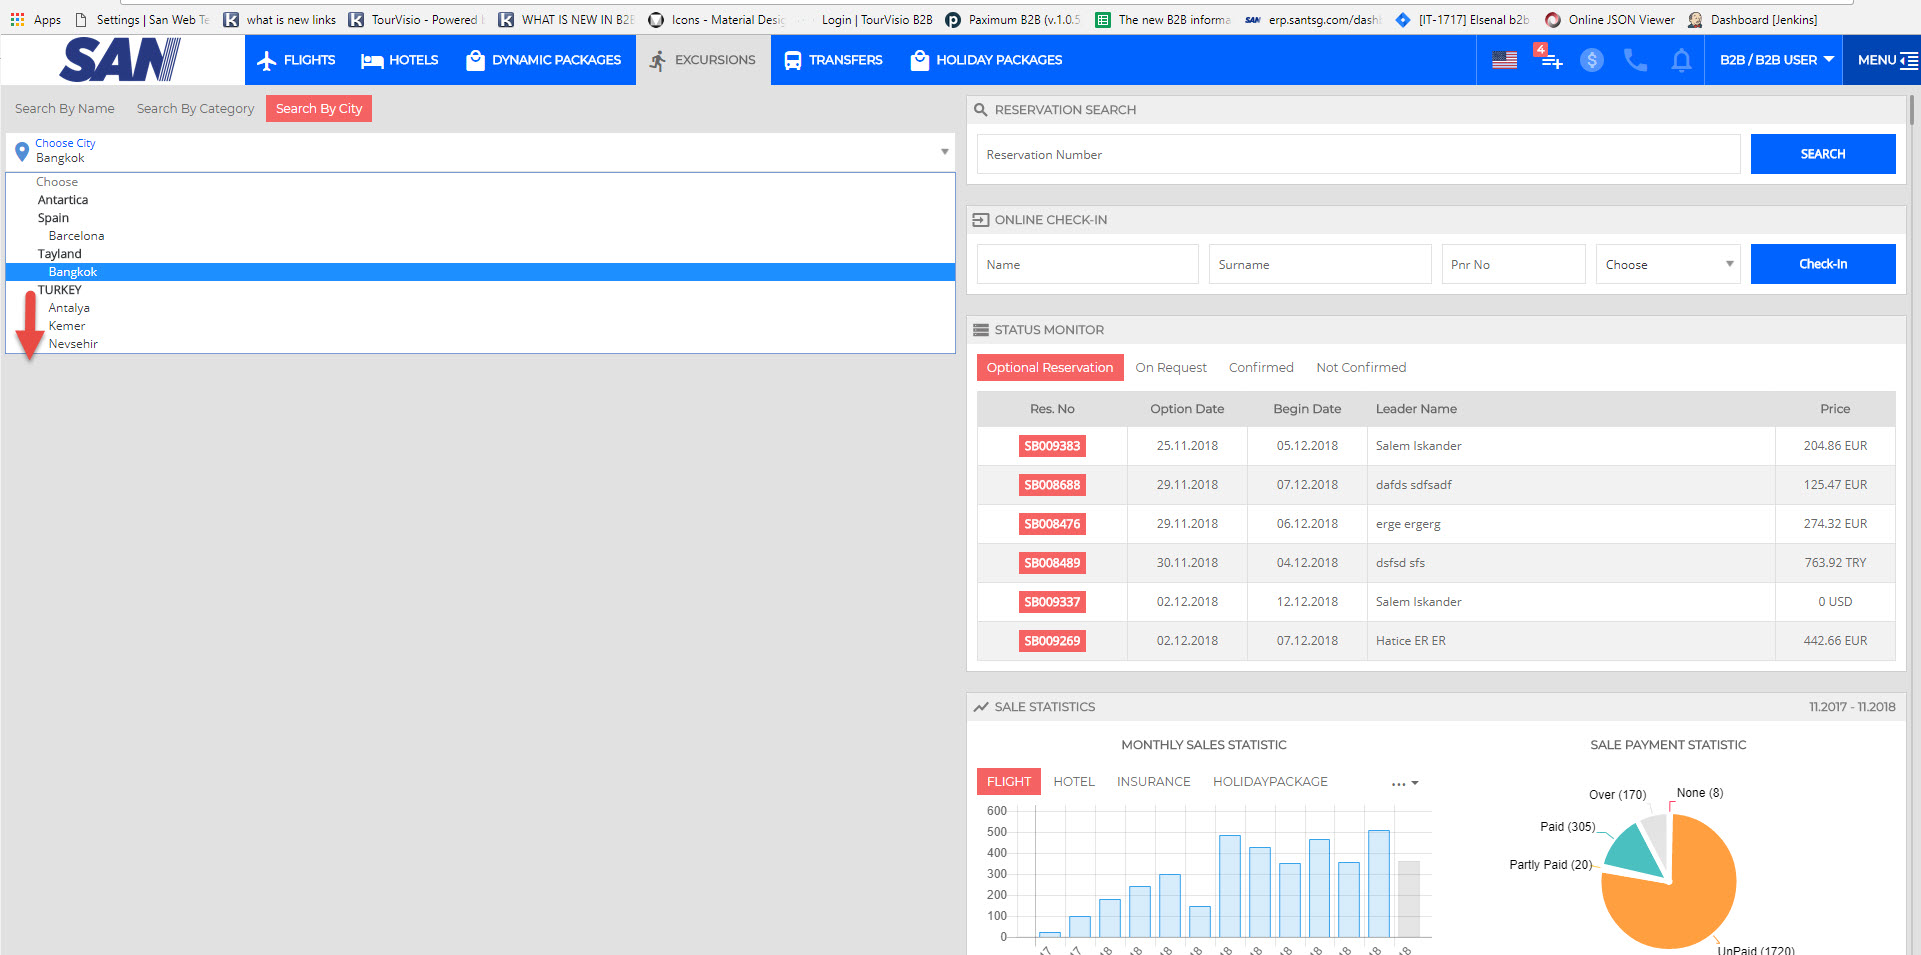Open reservation SB009383

[1052, 446]
